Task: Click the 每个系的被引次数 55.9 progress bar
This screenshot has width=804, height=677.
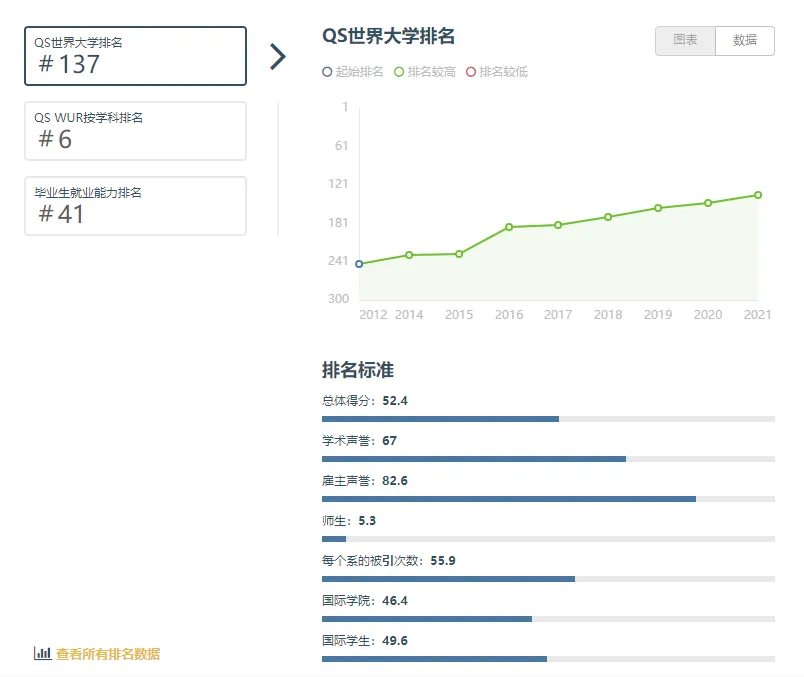Action: point(548,579)
